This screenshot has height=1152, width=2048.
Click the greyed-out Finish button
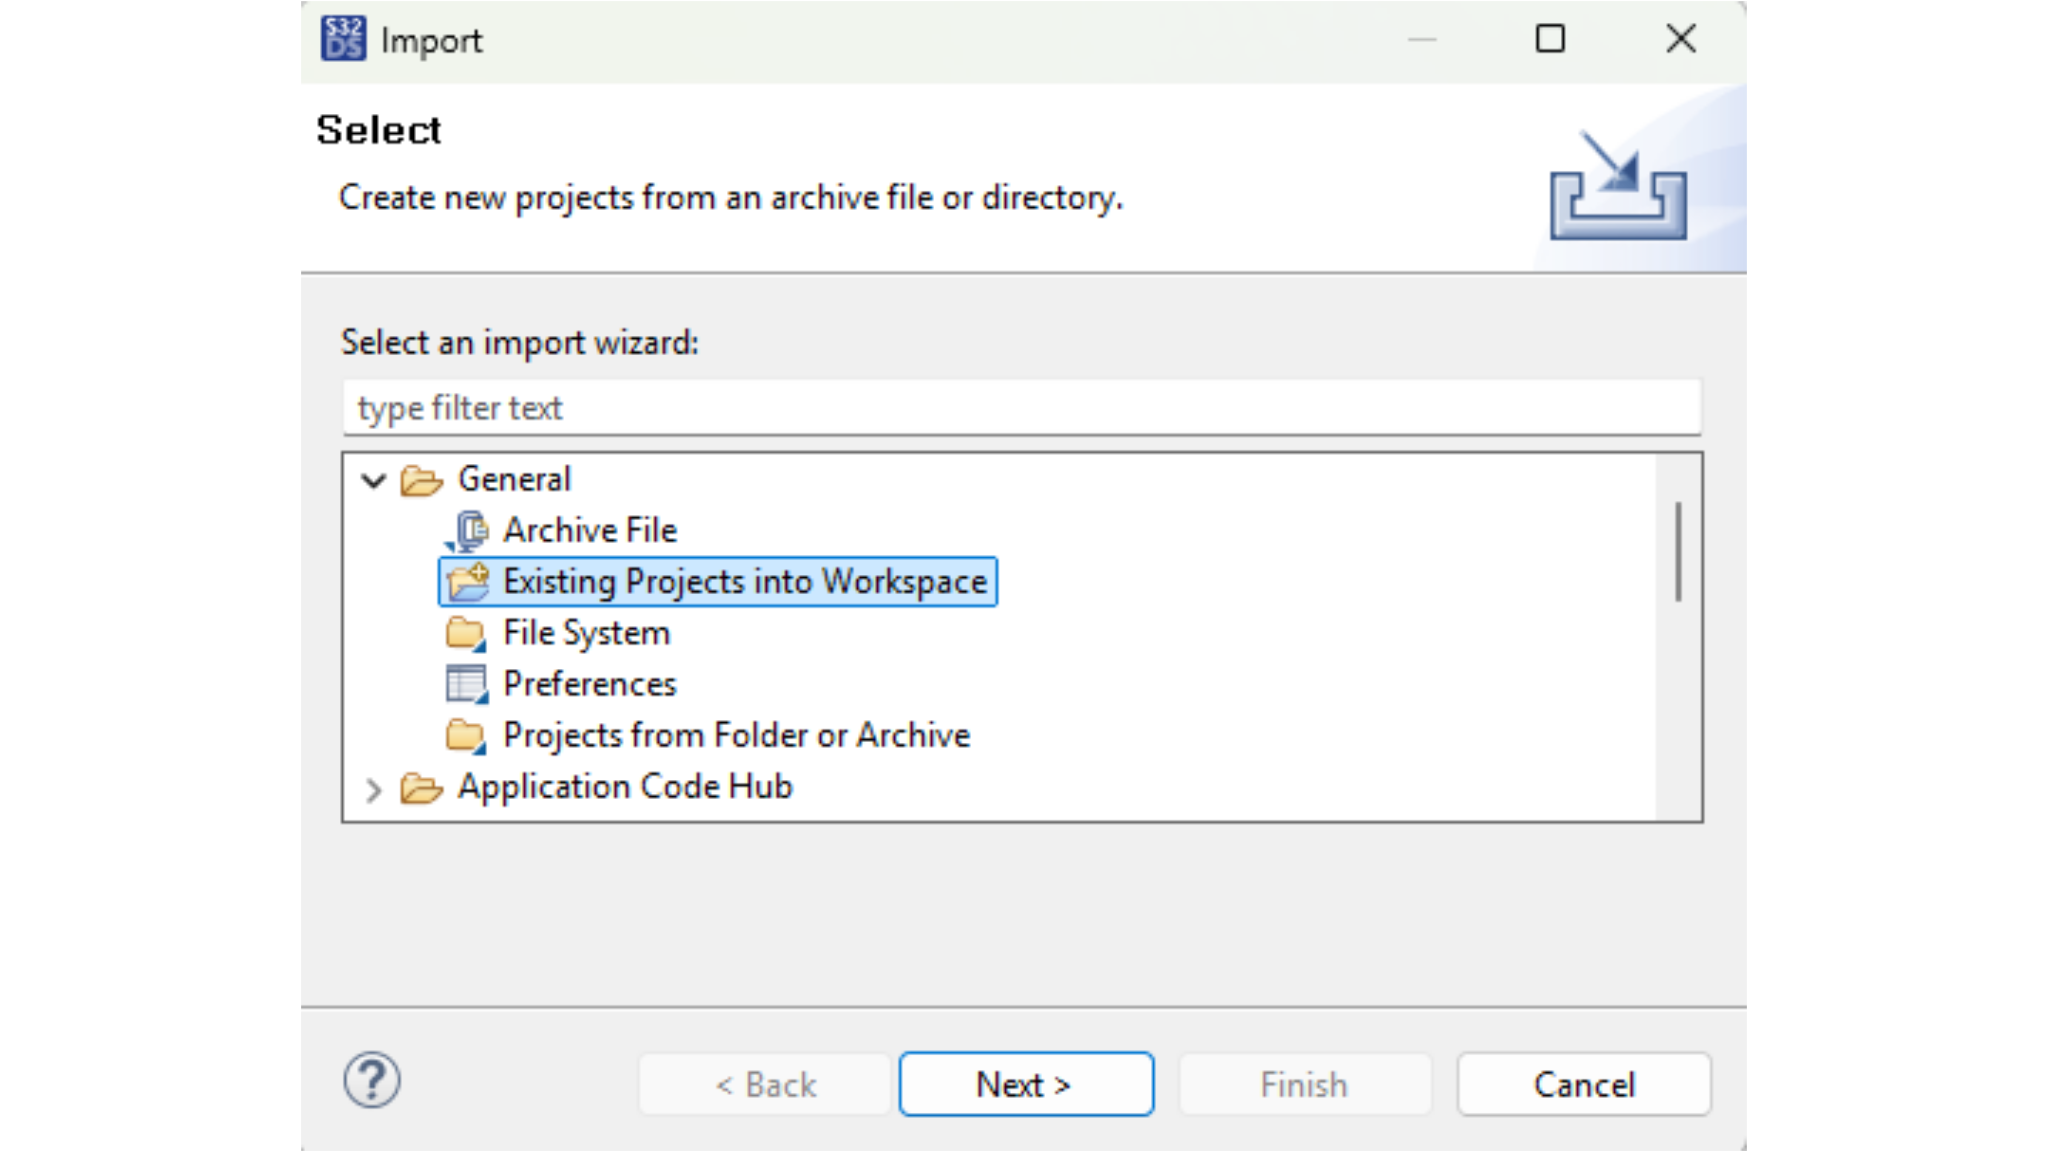(1305, 1084)
